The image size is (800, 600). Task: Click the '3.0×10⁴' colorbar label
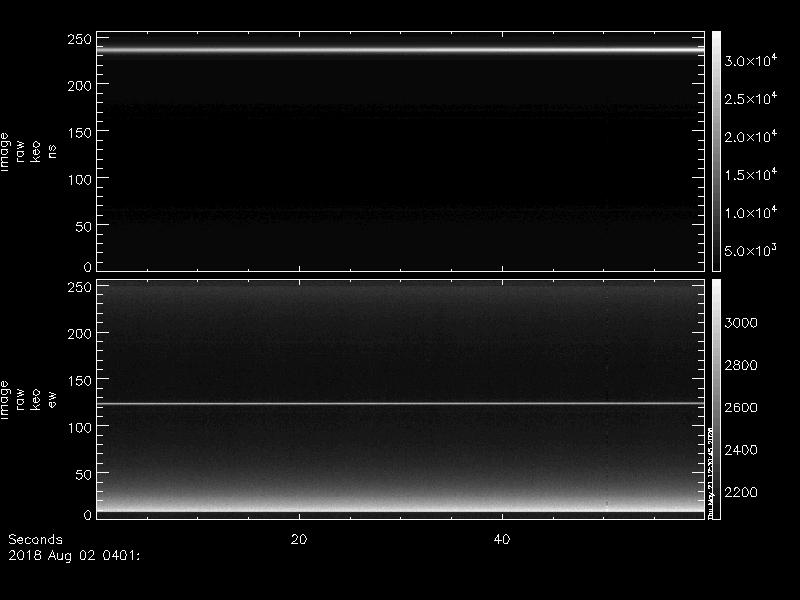pos(751,60)
